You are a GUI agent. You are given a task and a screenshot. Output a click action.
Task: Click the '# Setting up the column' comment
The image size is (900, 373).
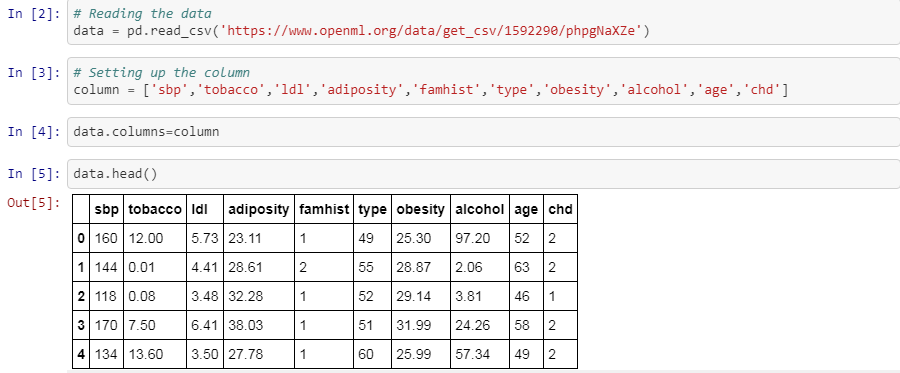point(161,73)
